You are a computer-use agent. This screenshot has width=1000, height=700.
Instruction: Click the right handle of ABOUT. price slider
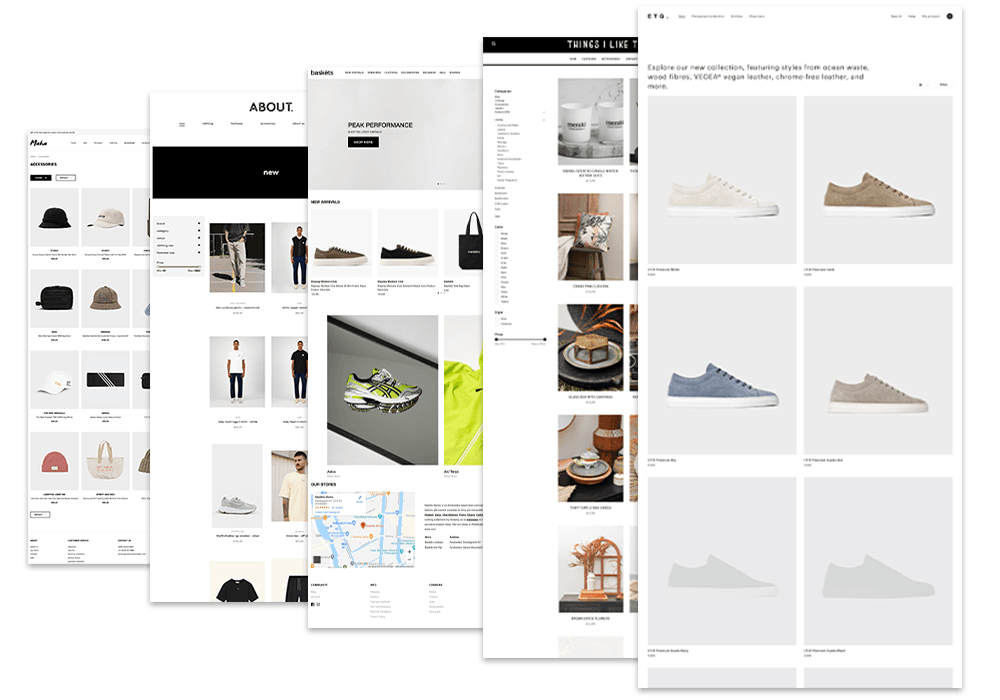199,266
